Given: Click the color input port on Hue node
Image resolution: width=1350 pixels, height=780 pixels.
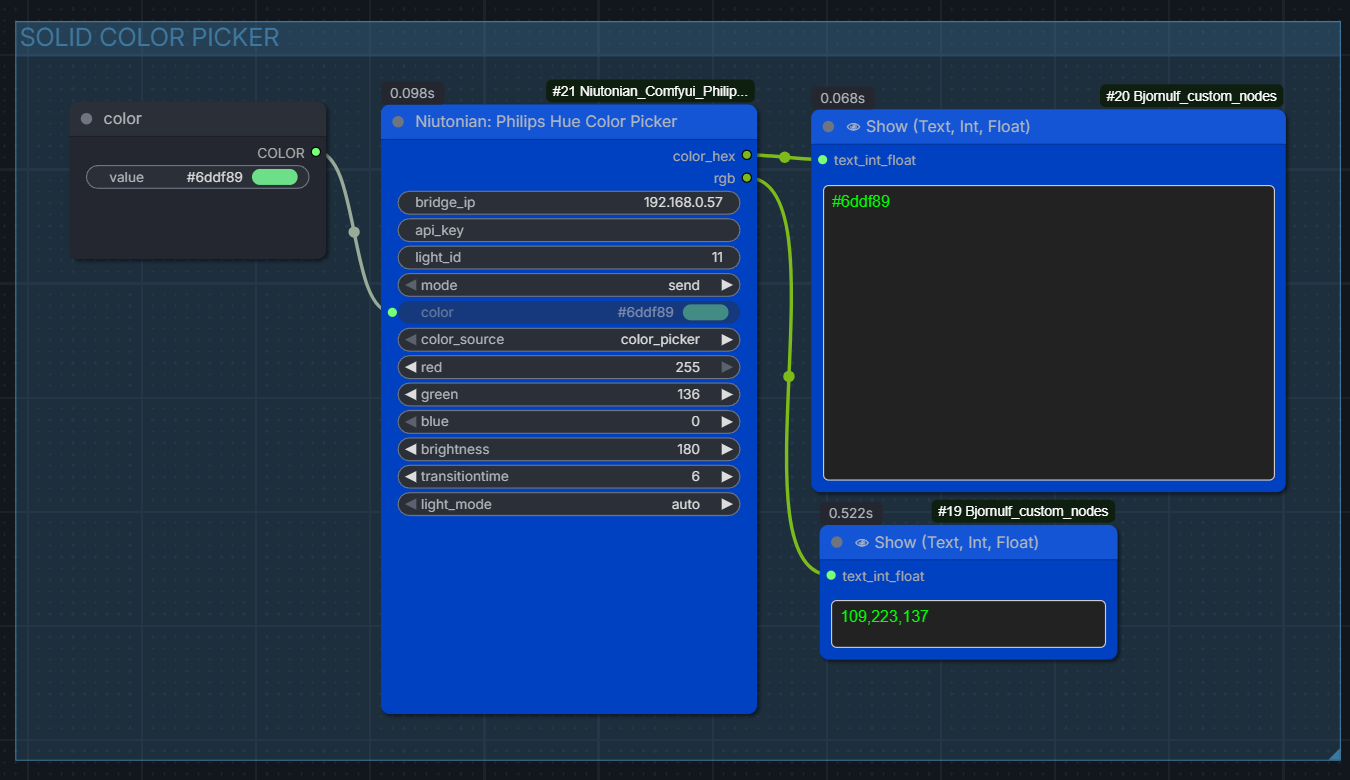Looking at the screenshot, I should [392, 312].
